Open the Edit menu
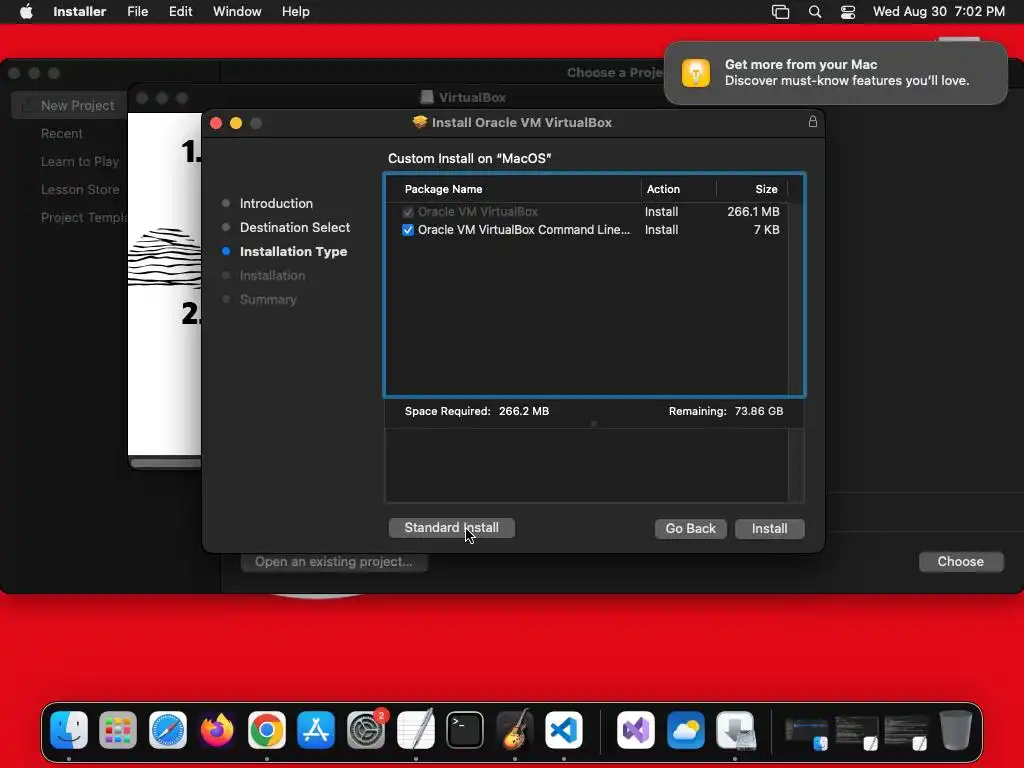The width and height of the screenshot is (1024, 768). pyautogui.click(x=180, y=11)
